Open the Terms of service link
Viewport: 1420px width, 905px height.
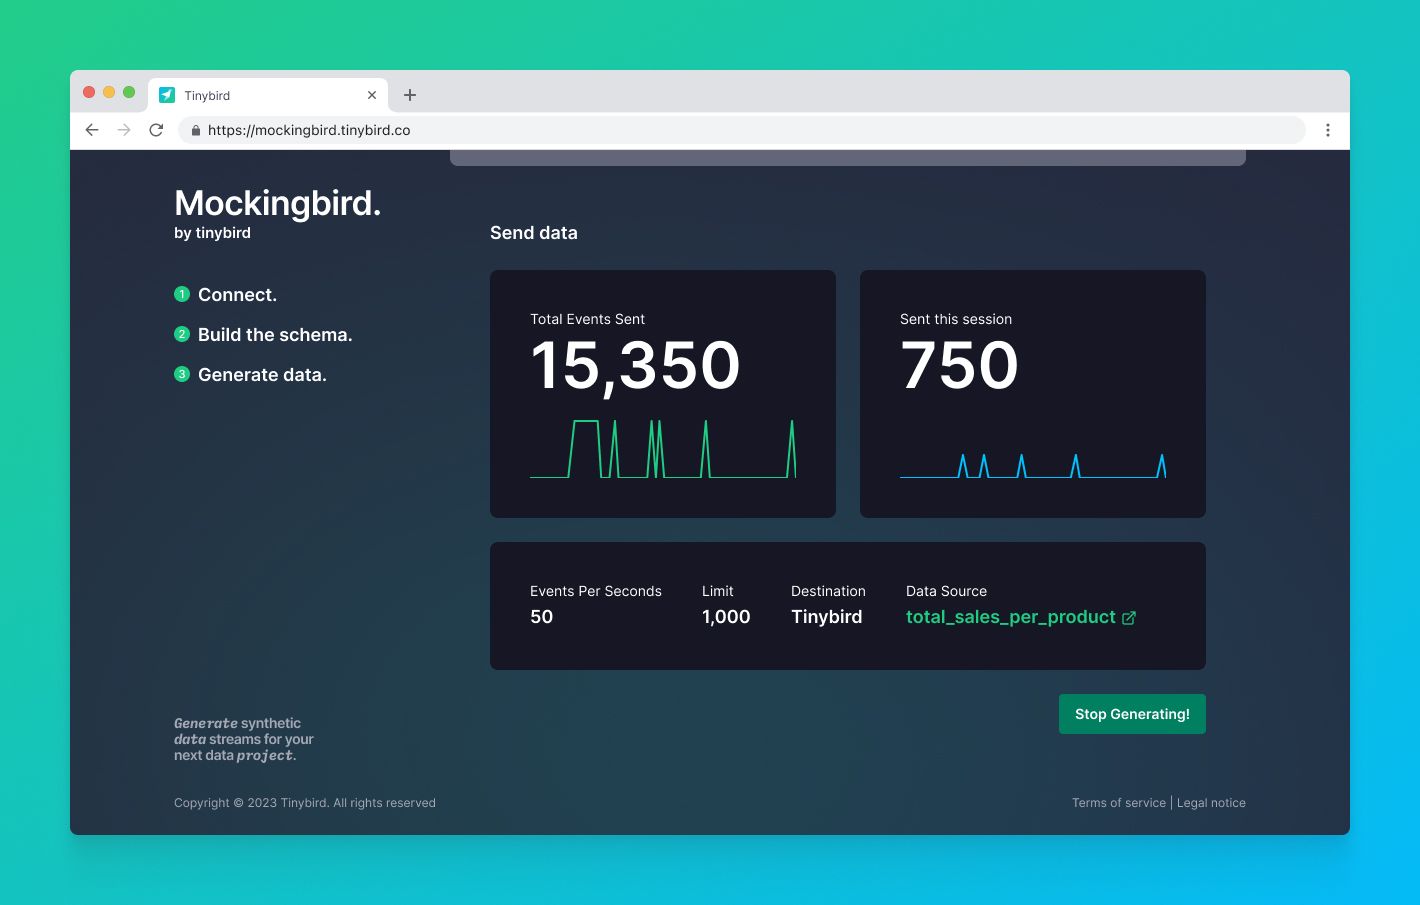(x=1118, y=803)
